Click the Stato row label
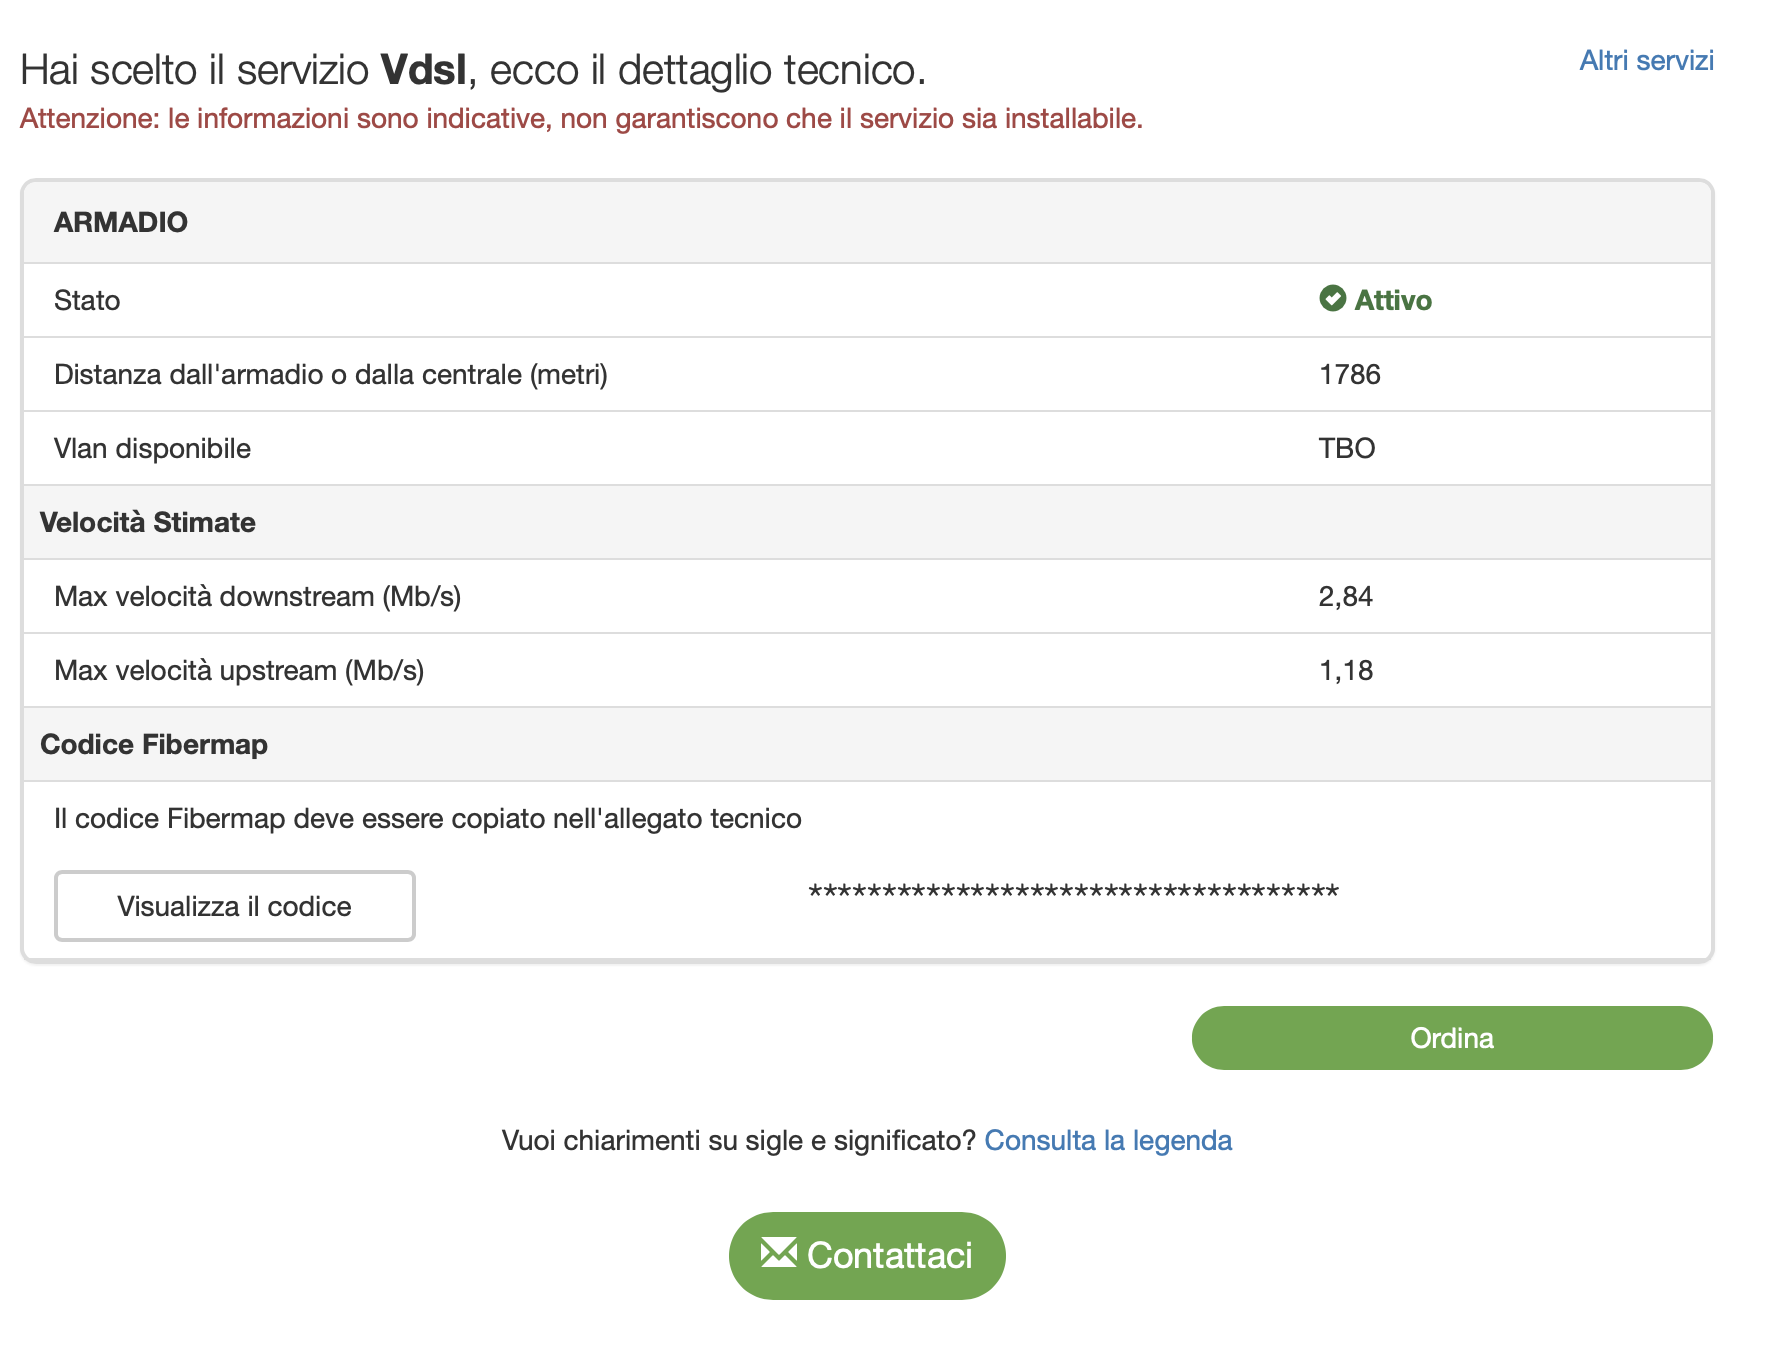1790x1350 pixels. pyautogui.click(x=87, y=301)
